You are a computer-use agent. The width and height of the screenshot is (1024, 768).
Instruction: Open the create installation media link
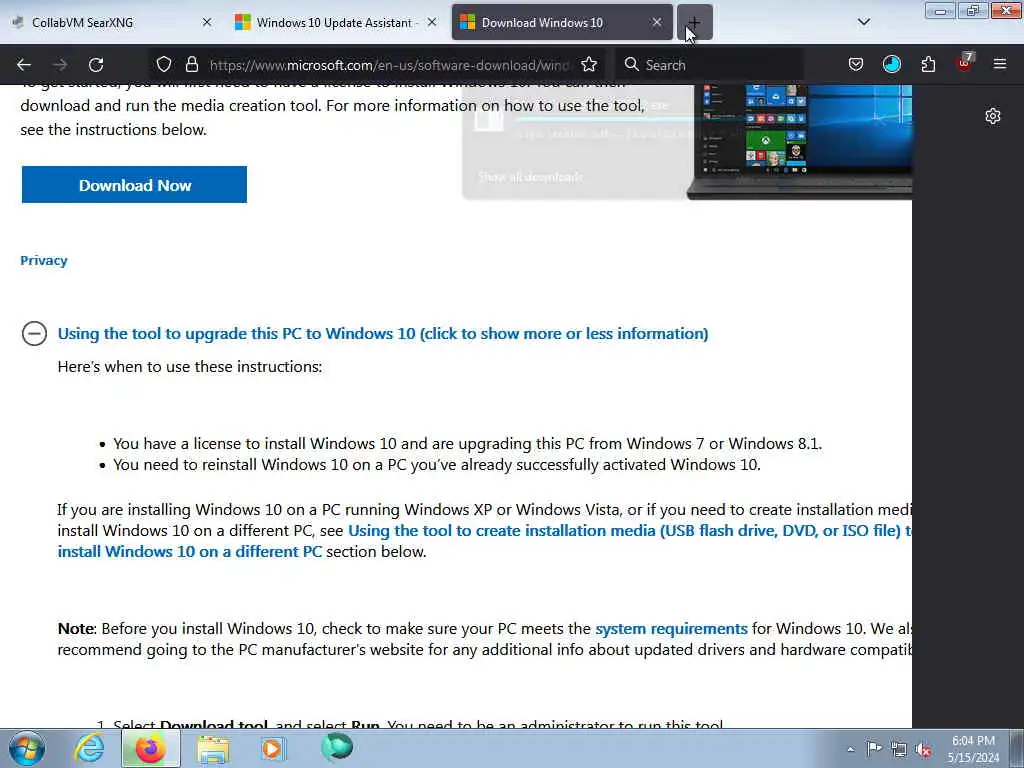[485, 541]
